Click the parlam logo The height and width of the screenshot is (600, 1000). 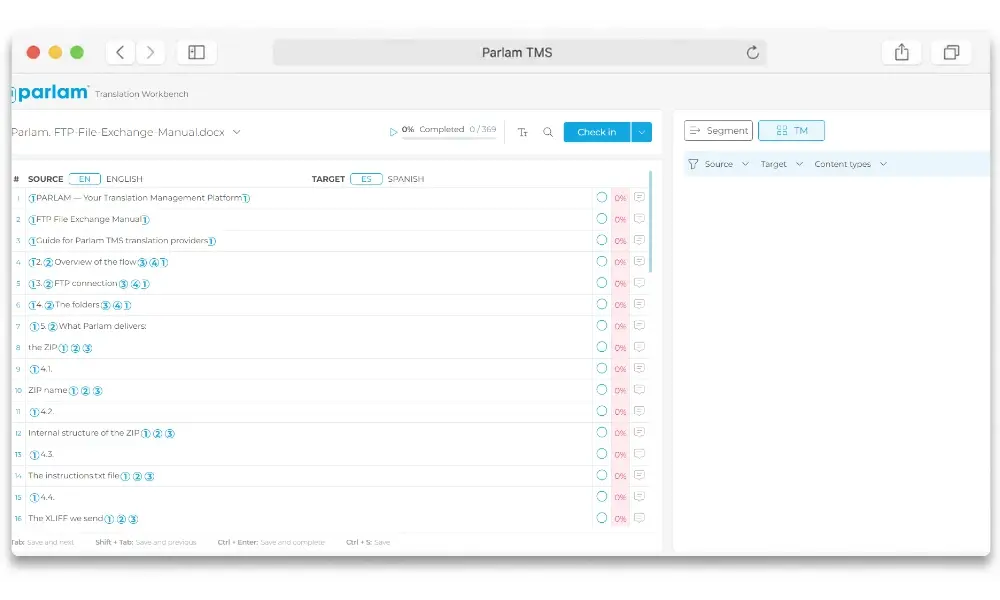click(x=50, y=93)
